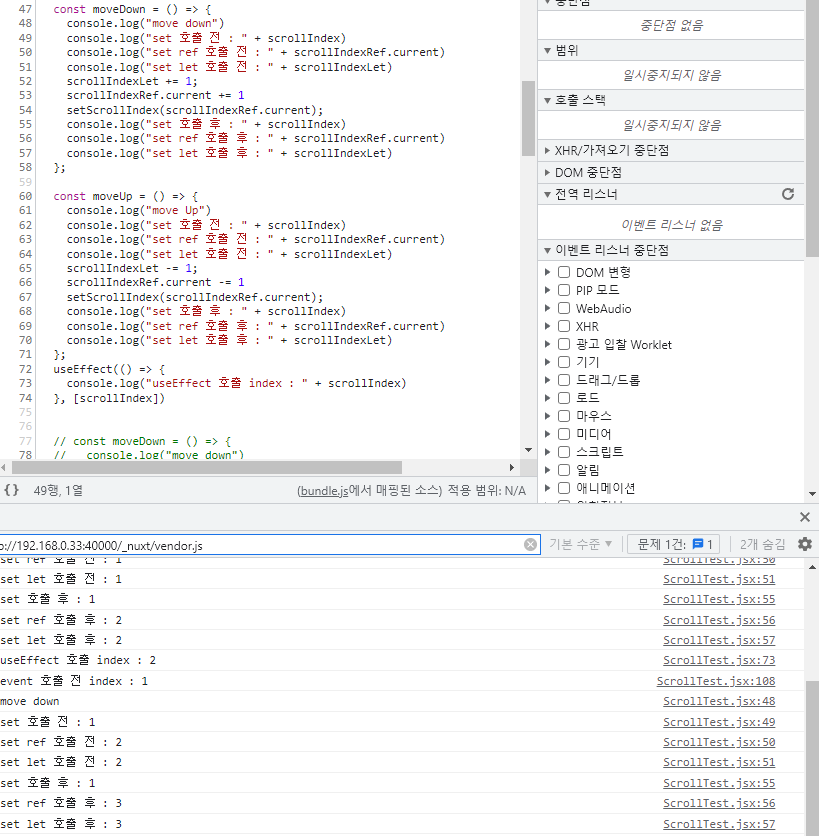Screen dimensions: 819x836
Task: Expand the DOM 중단점 section
Action: click(547, 172)
